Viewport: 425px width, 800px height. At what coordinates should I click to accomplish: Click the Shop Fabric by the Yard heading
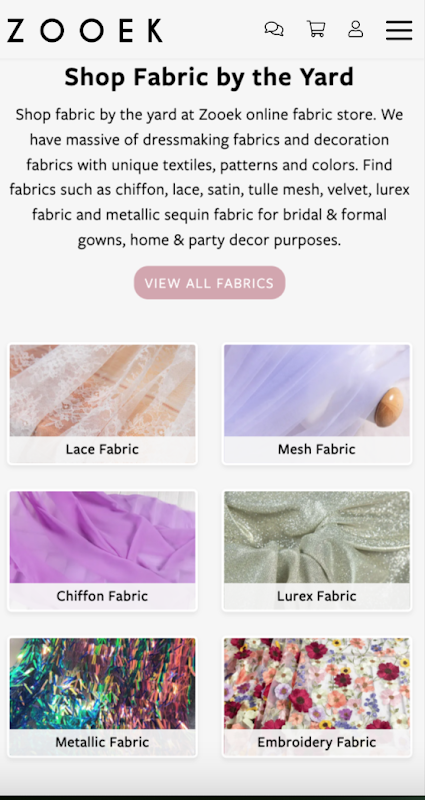pos(209,78)
